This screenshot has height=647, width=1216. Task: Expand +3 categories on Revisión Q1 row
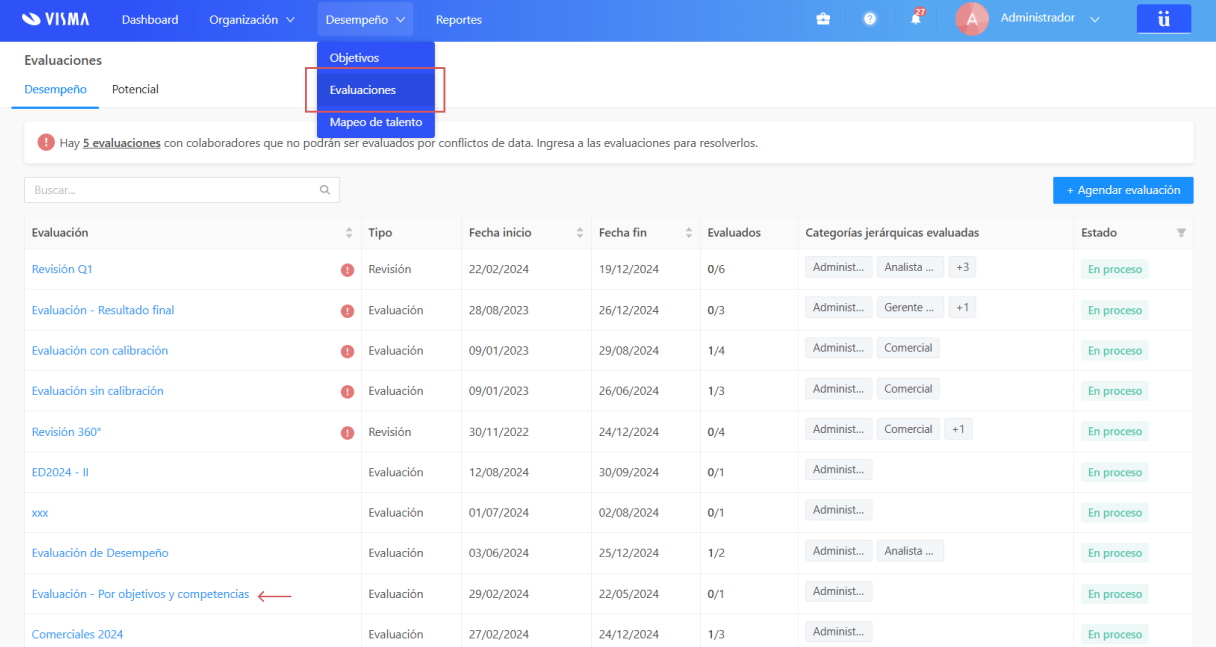tap(961, 267)
